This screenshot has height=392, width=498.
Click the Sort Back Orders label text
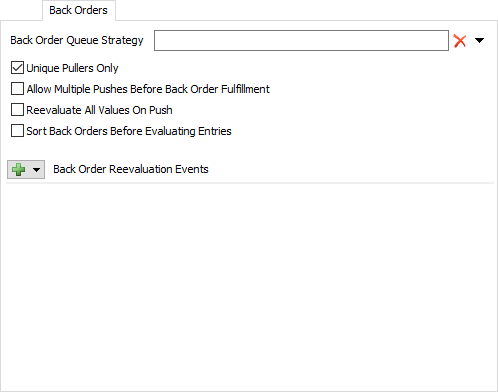(129, 131)
